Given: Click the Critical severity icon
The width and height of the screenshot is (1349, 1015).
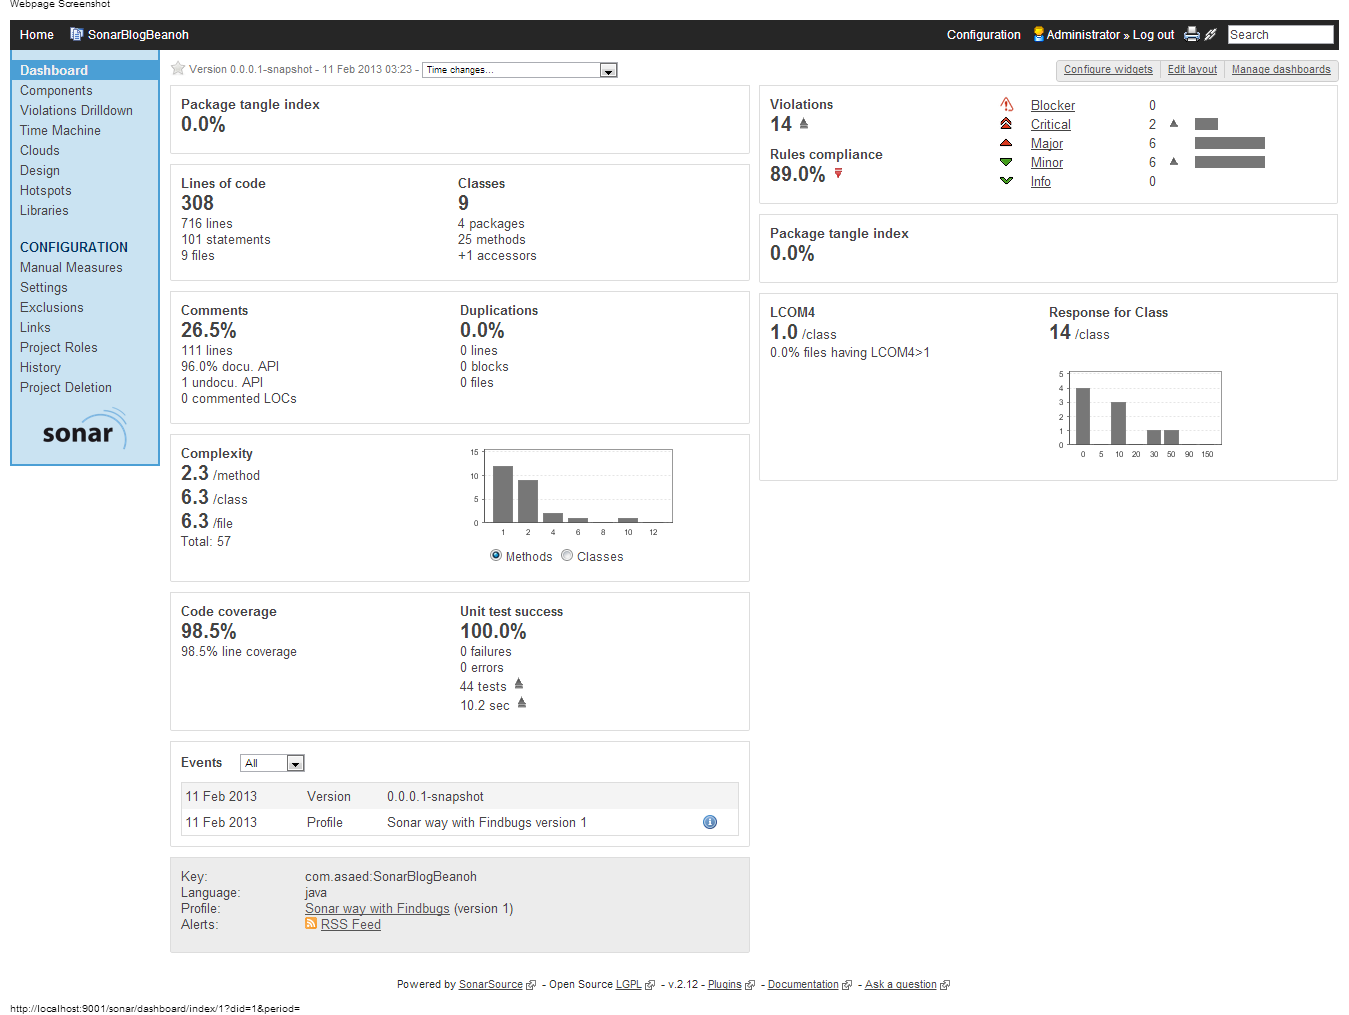Looking at the screenshot, I should point(1007,124).
